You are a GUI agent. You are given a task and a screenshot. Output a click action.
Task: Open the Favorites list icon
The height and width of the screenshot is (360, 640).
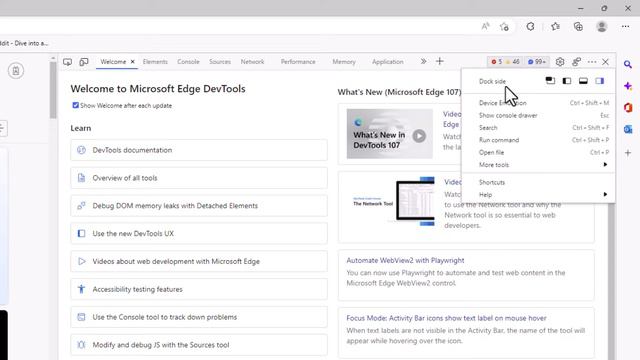(x=555, y=27)
